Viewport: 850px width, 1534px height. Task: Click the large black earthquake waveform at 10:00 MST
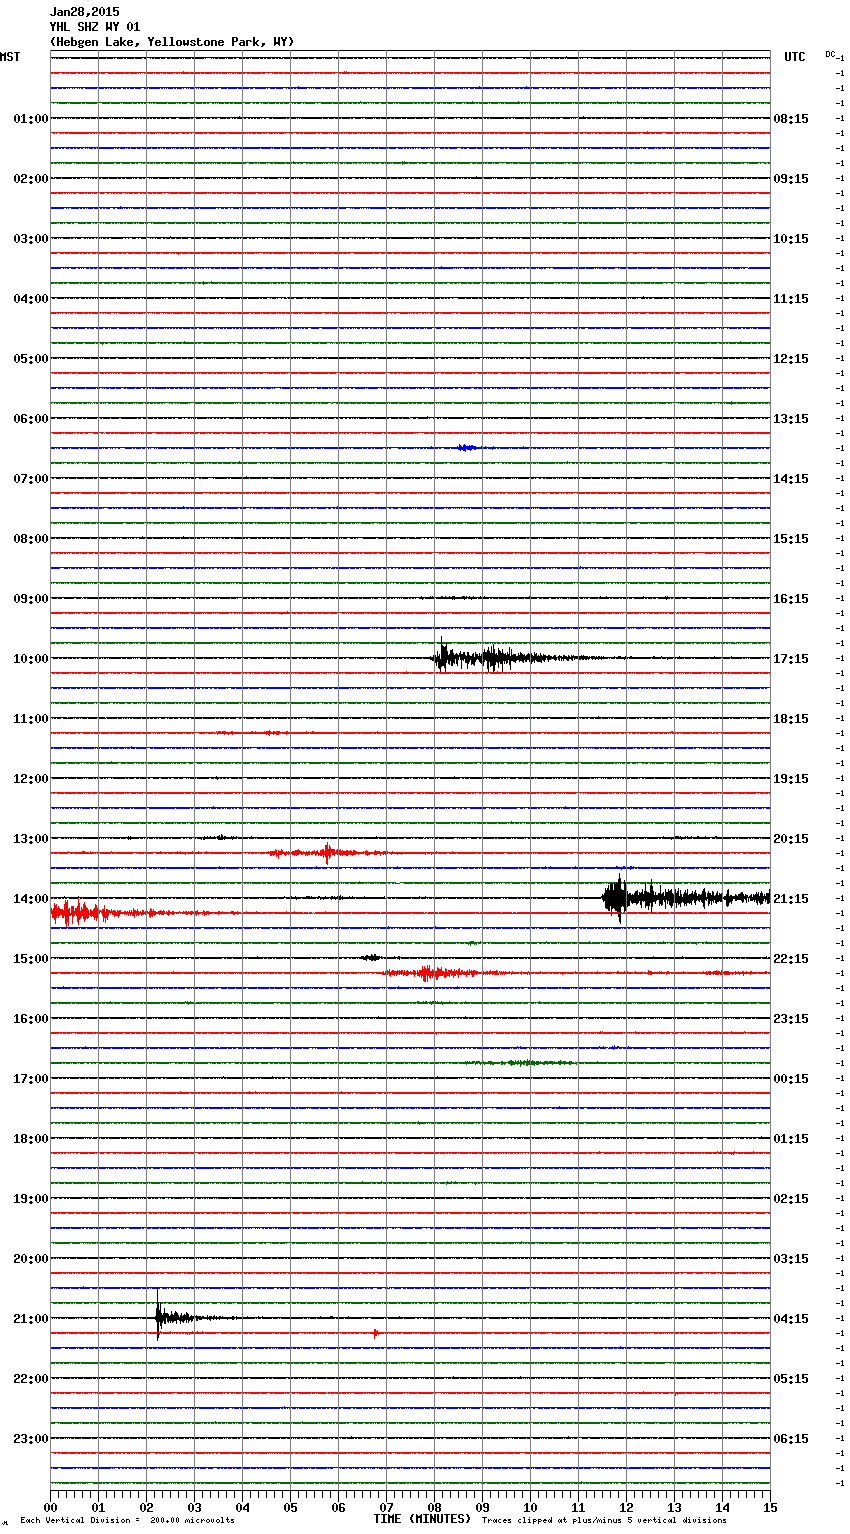[x=480, y=658]
